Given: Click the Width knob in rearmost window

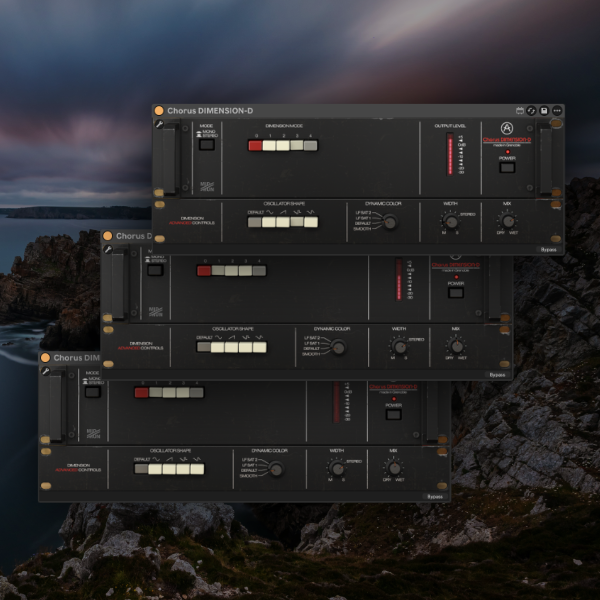Looking at the screenshot, I should pyautogui.click(x=337, y=468).
